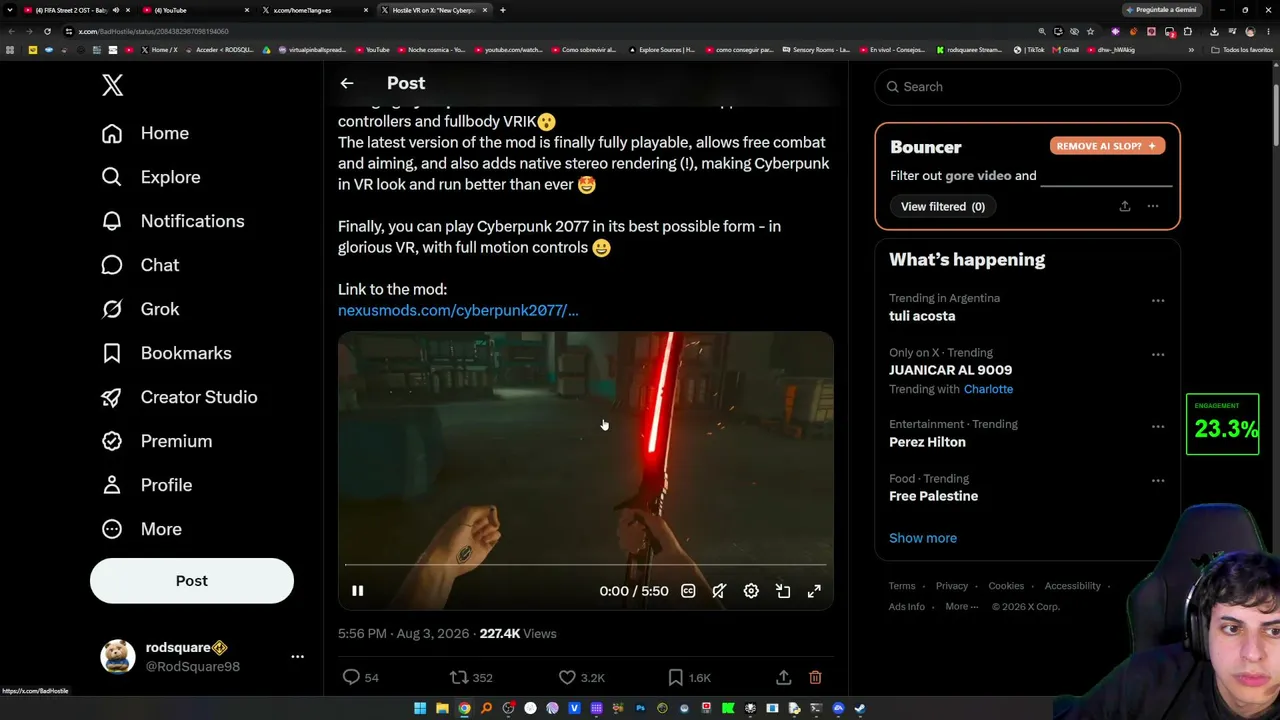Toggle closed captions on the video
The image size is (1280, 720).
point(688,591)
